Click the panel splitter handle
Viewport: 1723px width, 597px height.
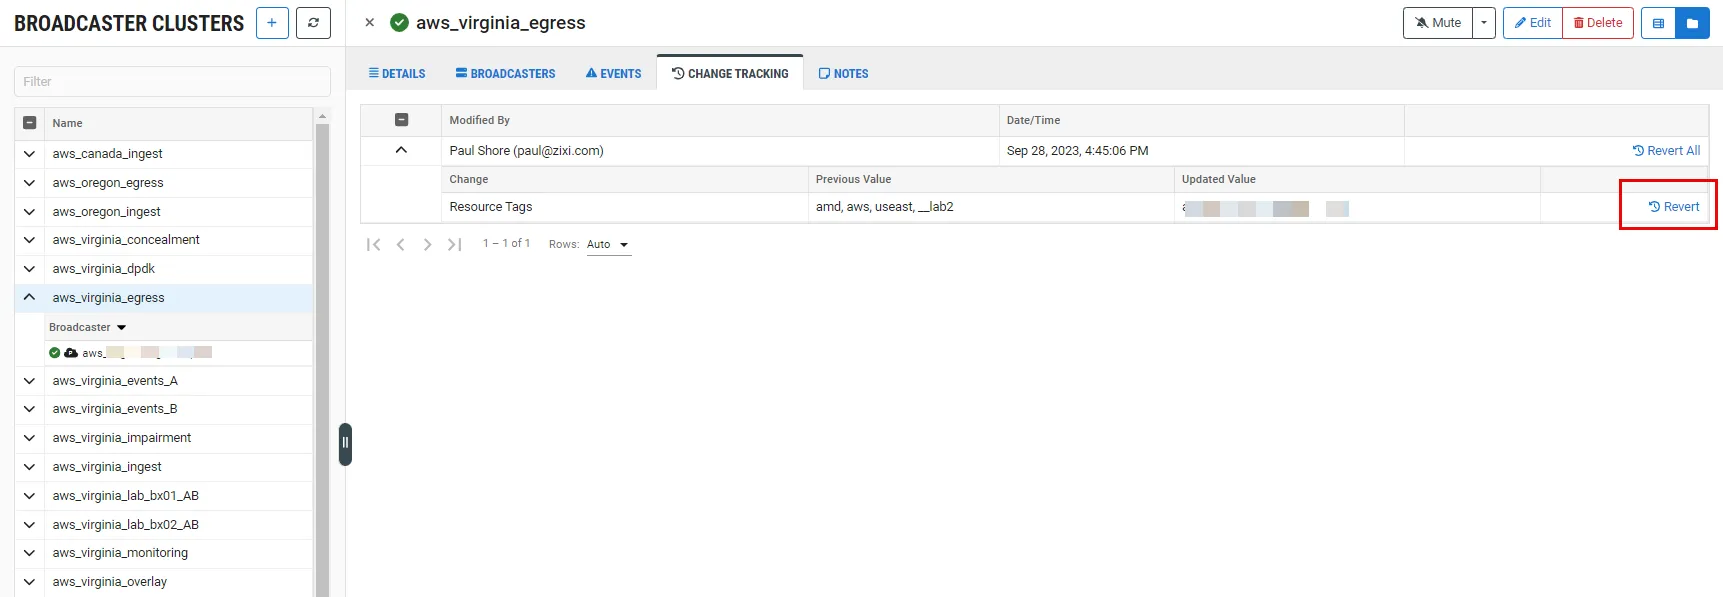[345, 444]
